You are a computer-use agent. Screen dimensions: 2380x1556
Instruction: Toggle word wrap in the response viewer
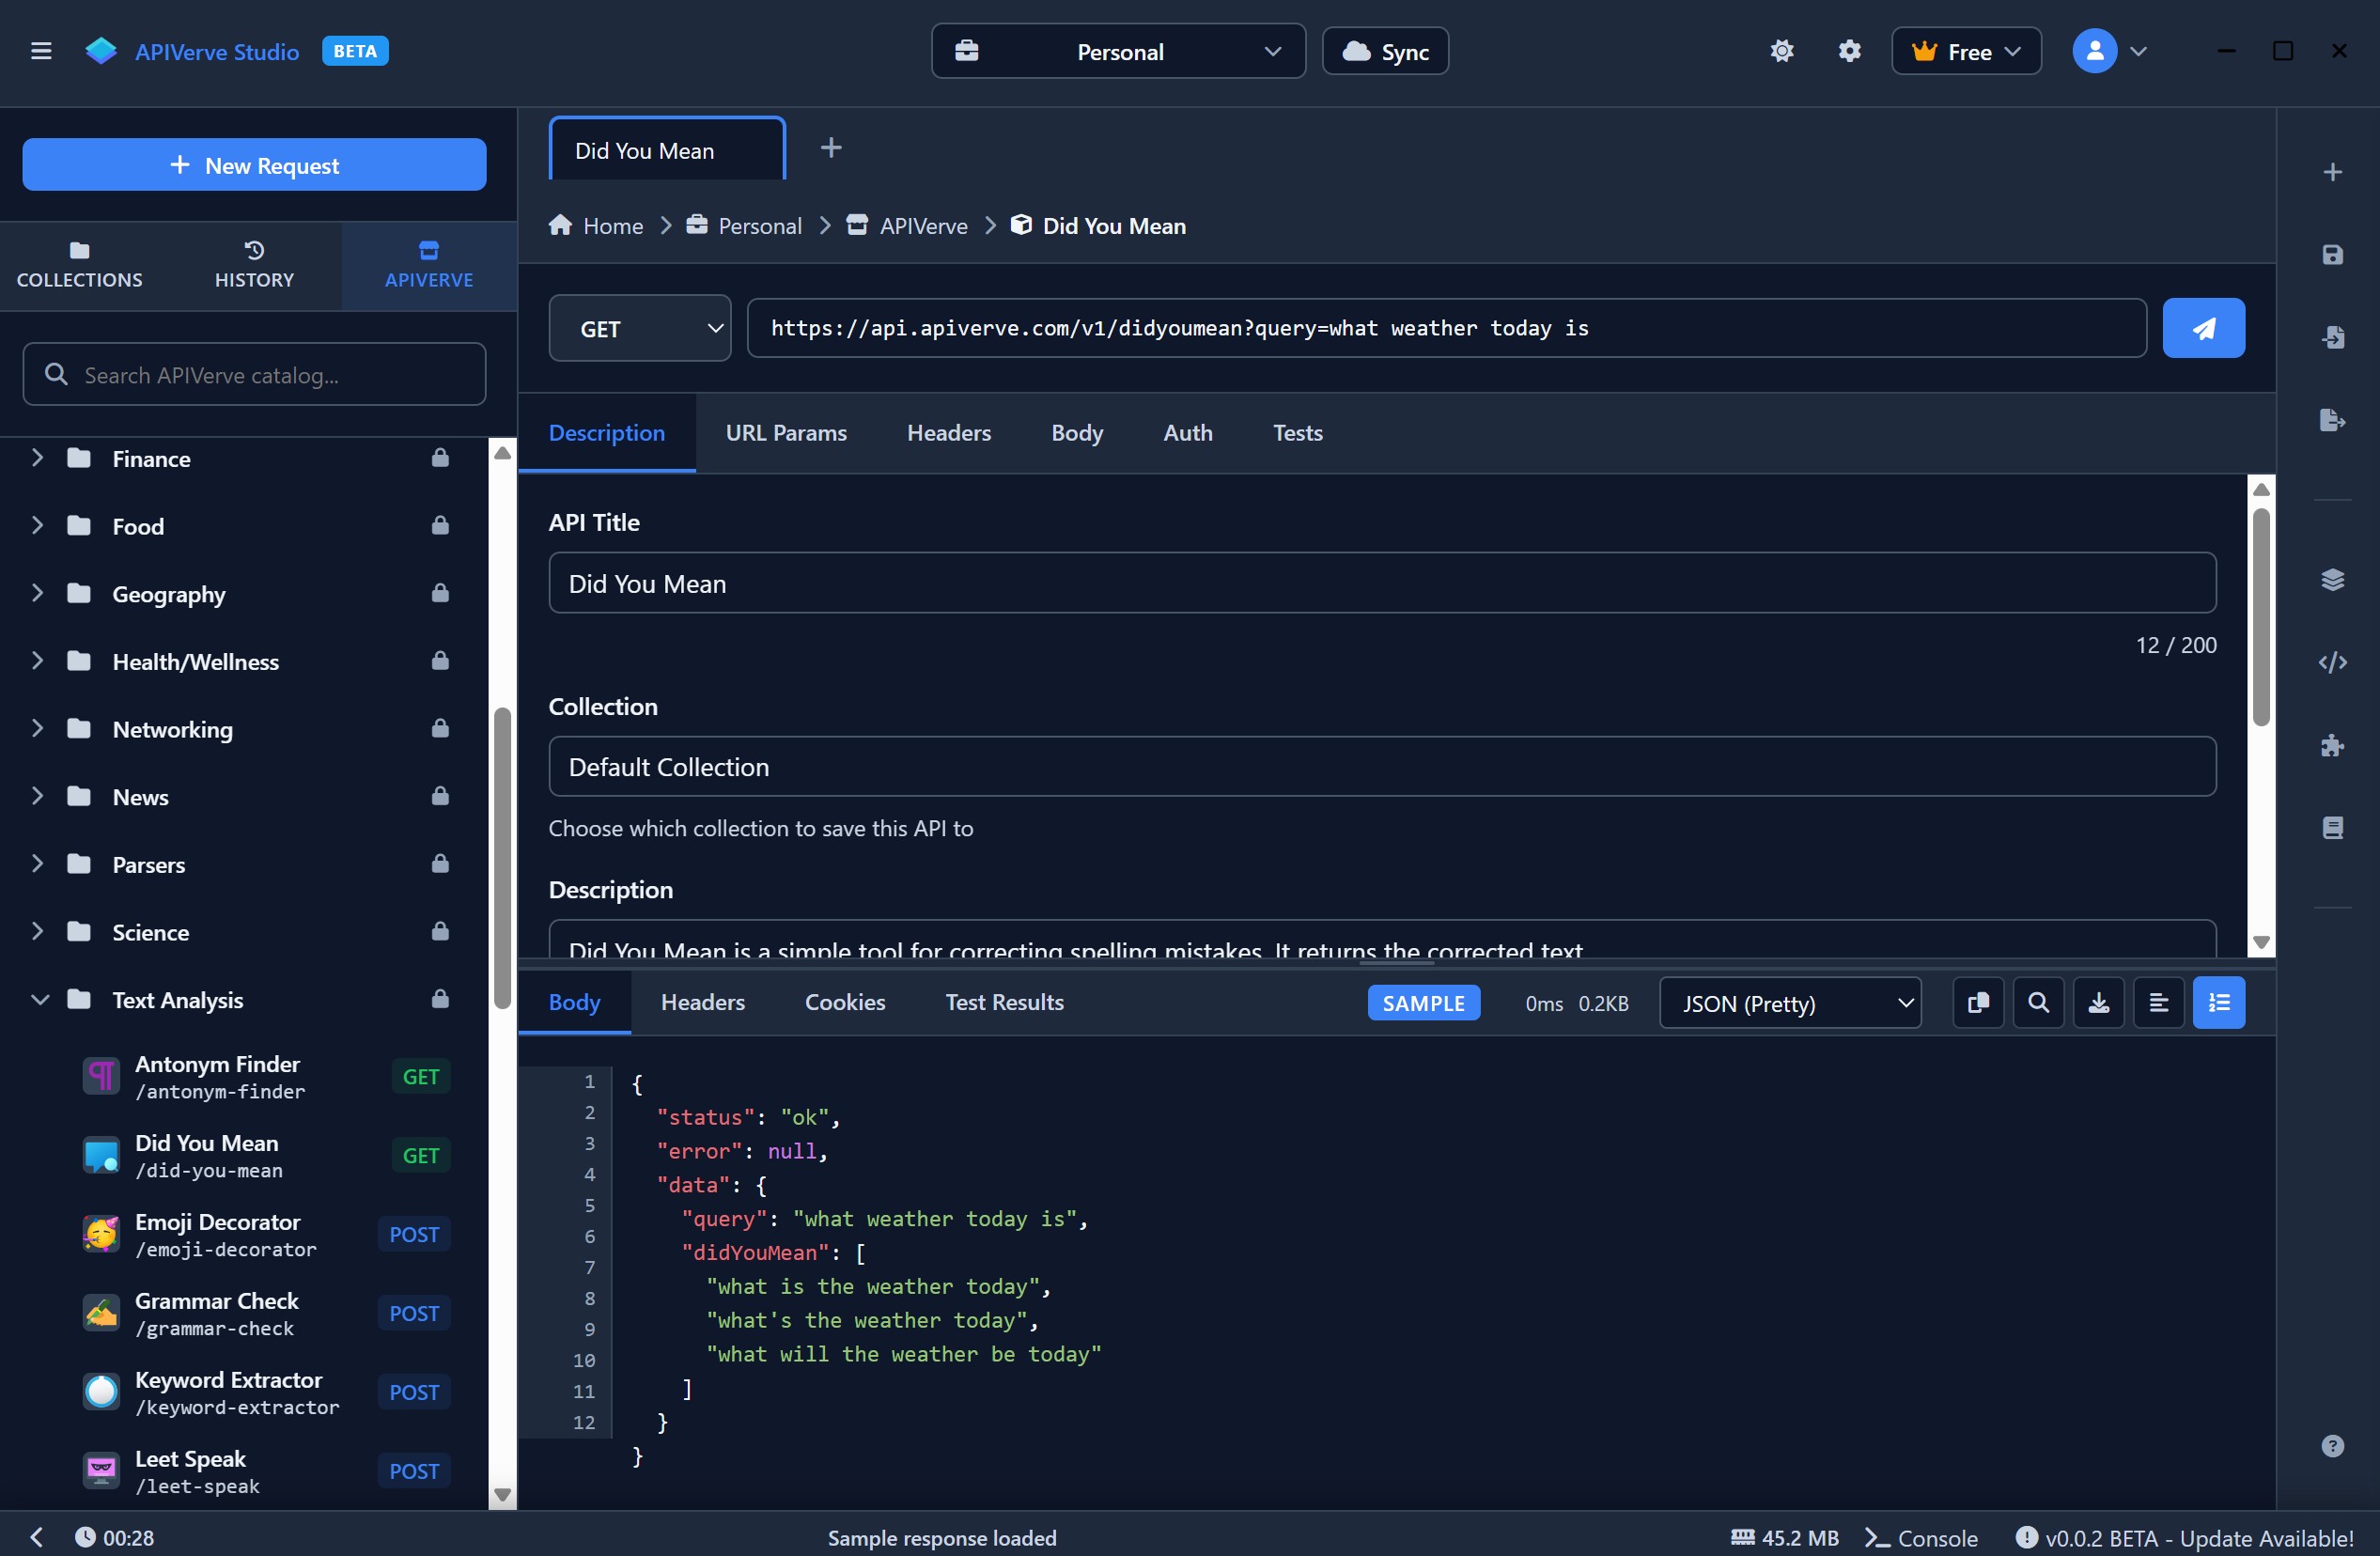pyautogui.click(x=2158, y=1002)
